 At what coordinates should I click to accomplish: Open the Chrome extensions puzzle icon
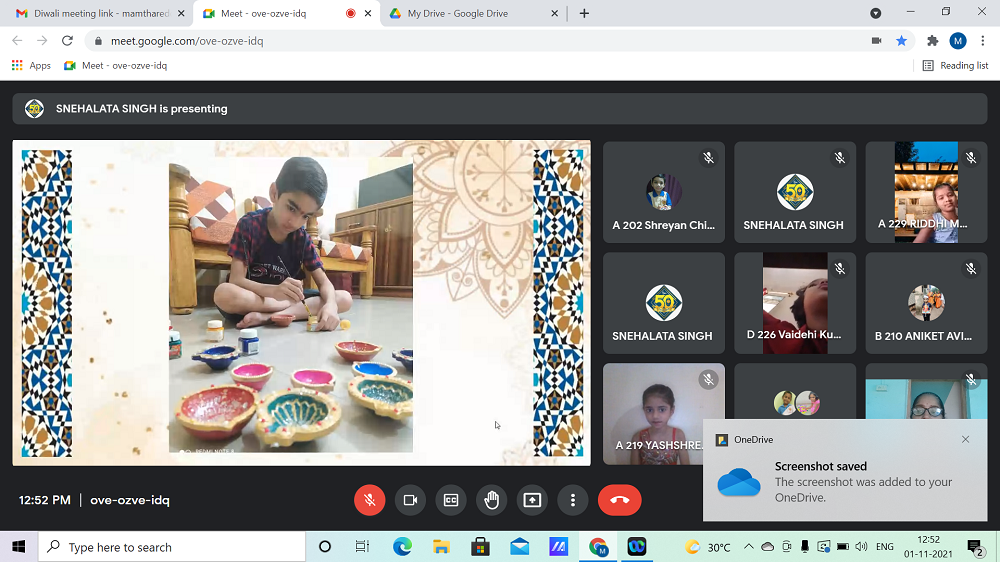(933, 41)
